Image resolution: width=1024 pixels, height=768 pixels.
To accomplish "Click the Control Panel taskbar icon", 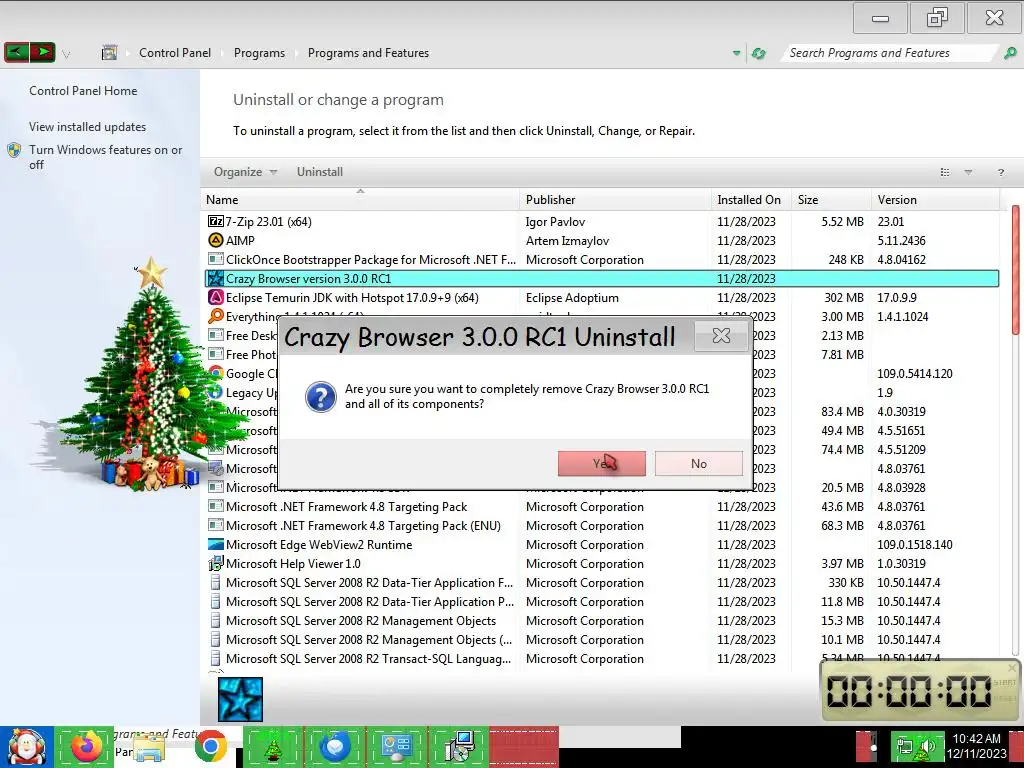I will tap(396, 748).
